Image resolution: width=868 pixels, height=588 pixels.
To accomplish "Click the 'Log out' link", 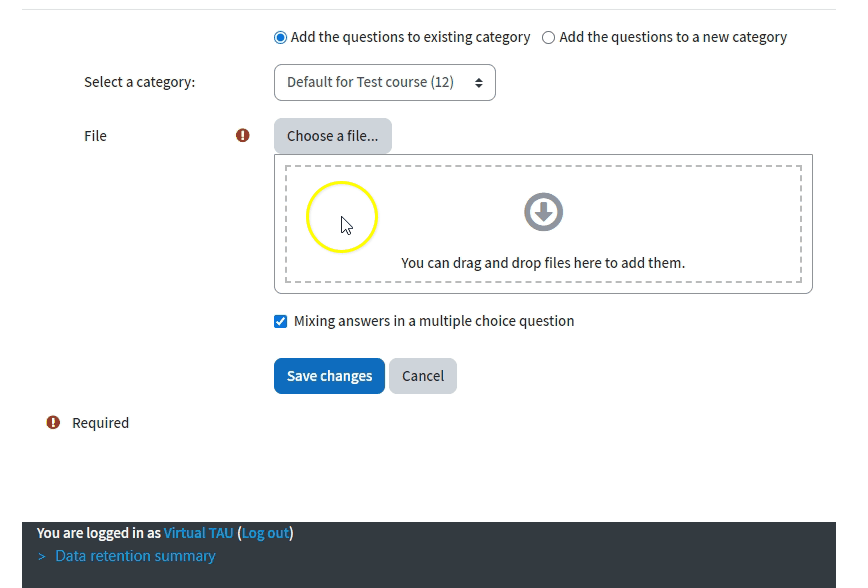I will point(265,533).
